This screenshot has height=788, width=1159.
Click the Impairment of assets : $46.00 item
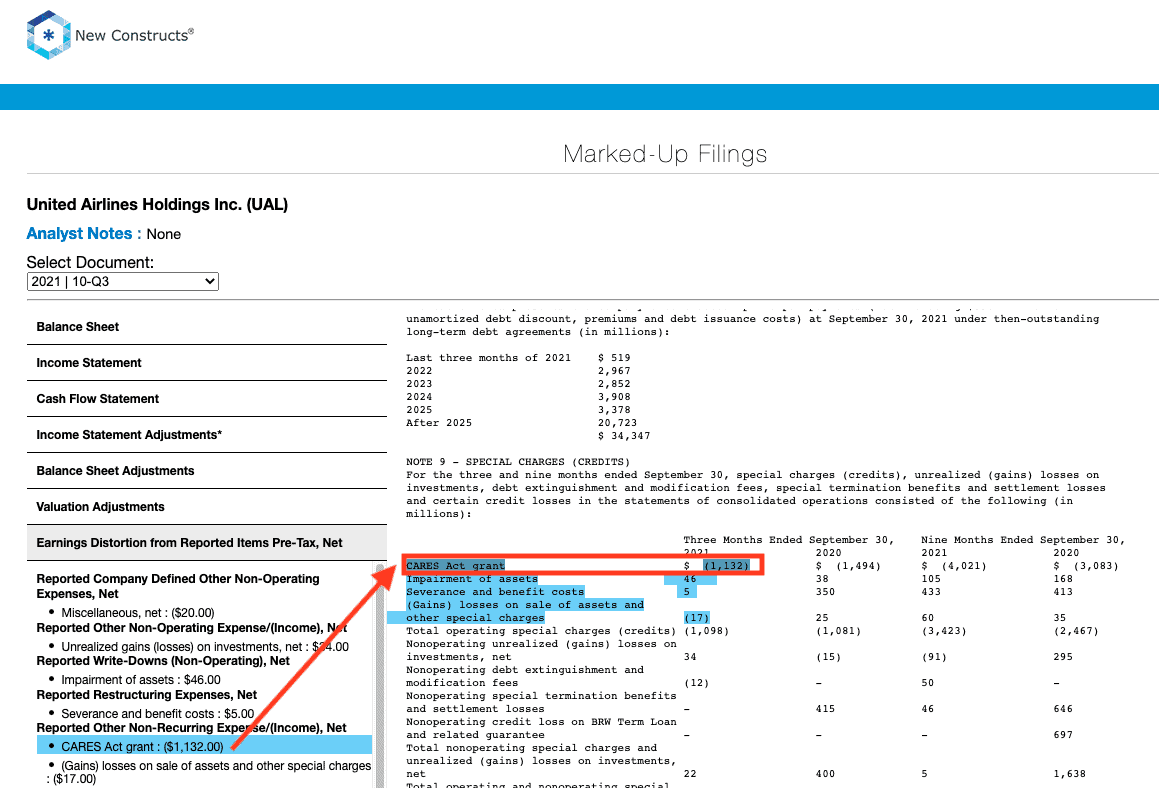tap(140, 680)
